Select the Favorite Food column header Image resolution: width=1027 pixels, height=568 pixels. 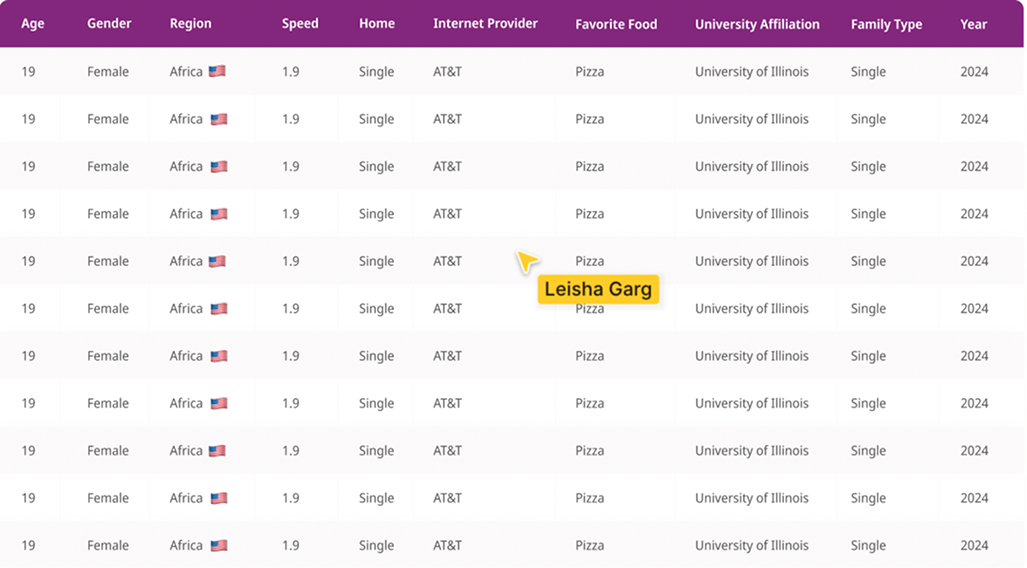[x=616, y=24]
